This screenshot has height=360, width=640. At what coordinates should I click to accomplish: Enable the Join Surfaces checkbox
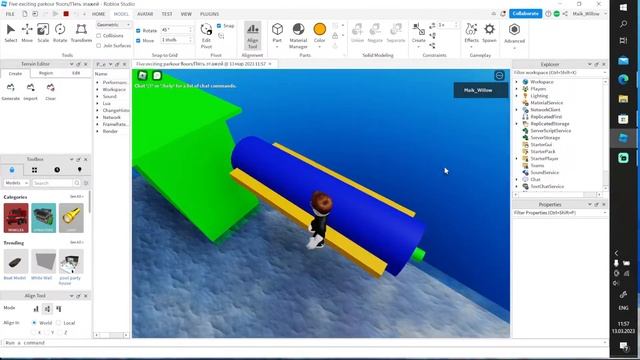pos(99,46)
